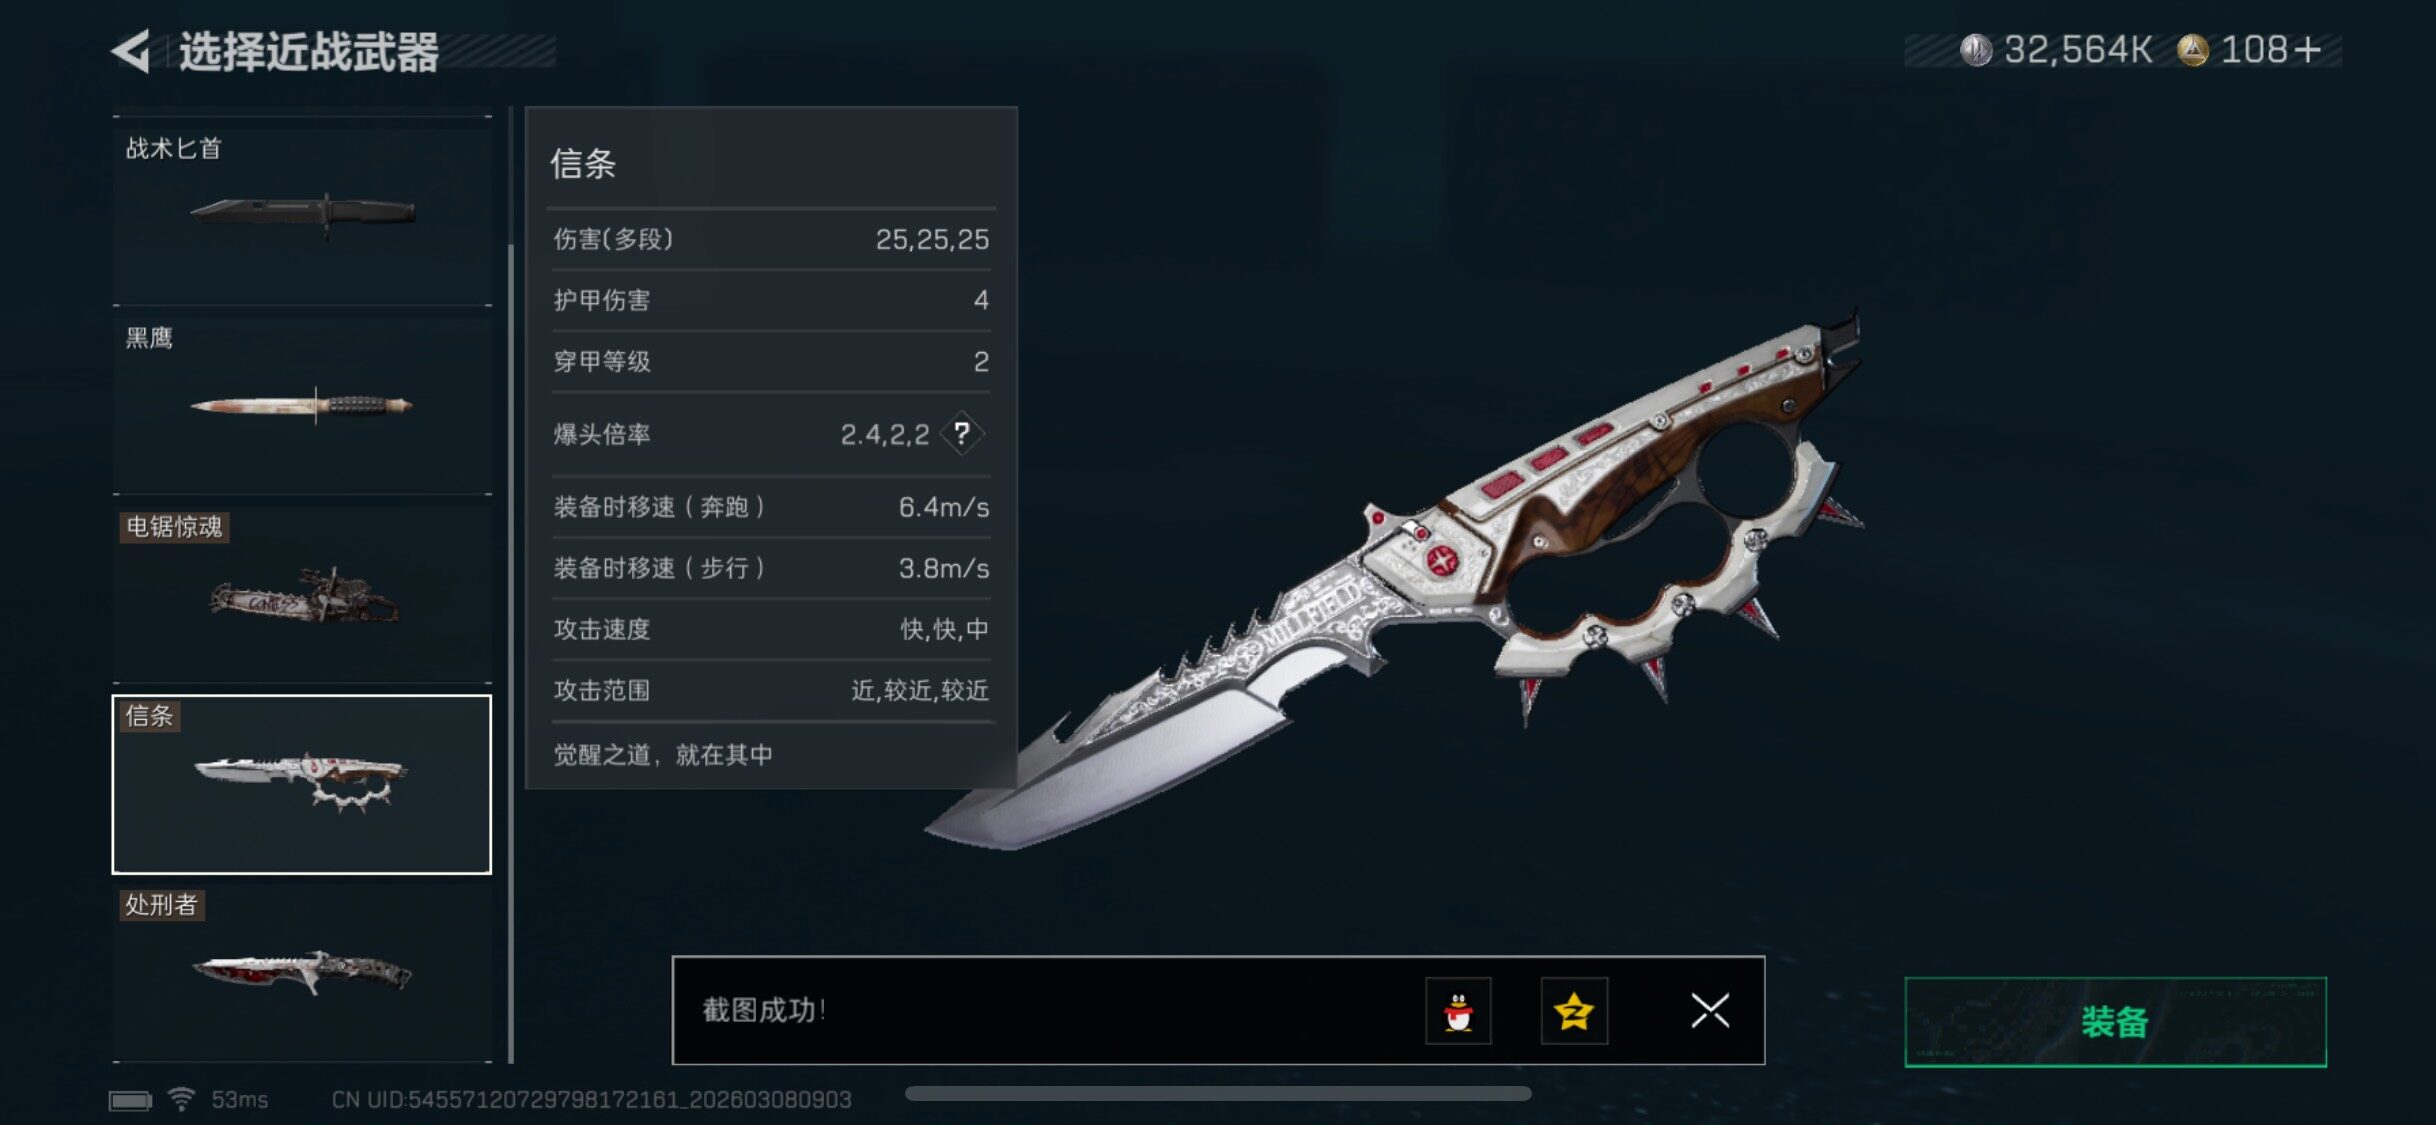Select the 信条 knuckle knife item
2436x1125 pixels.
tap(302, 784)
